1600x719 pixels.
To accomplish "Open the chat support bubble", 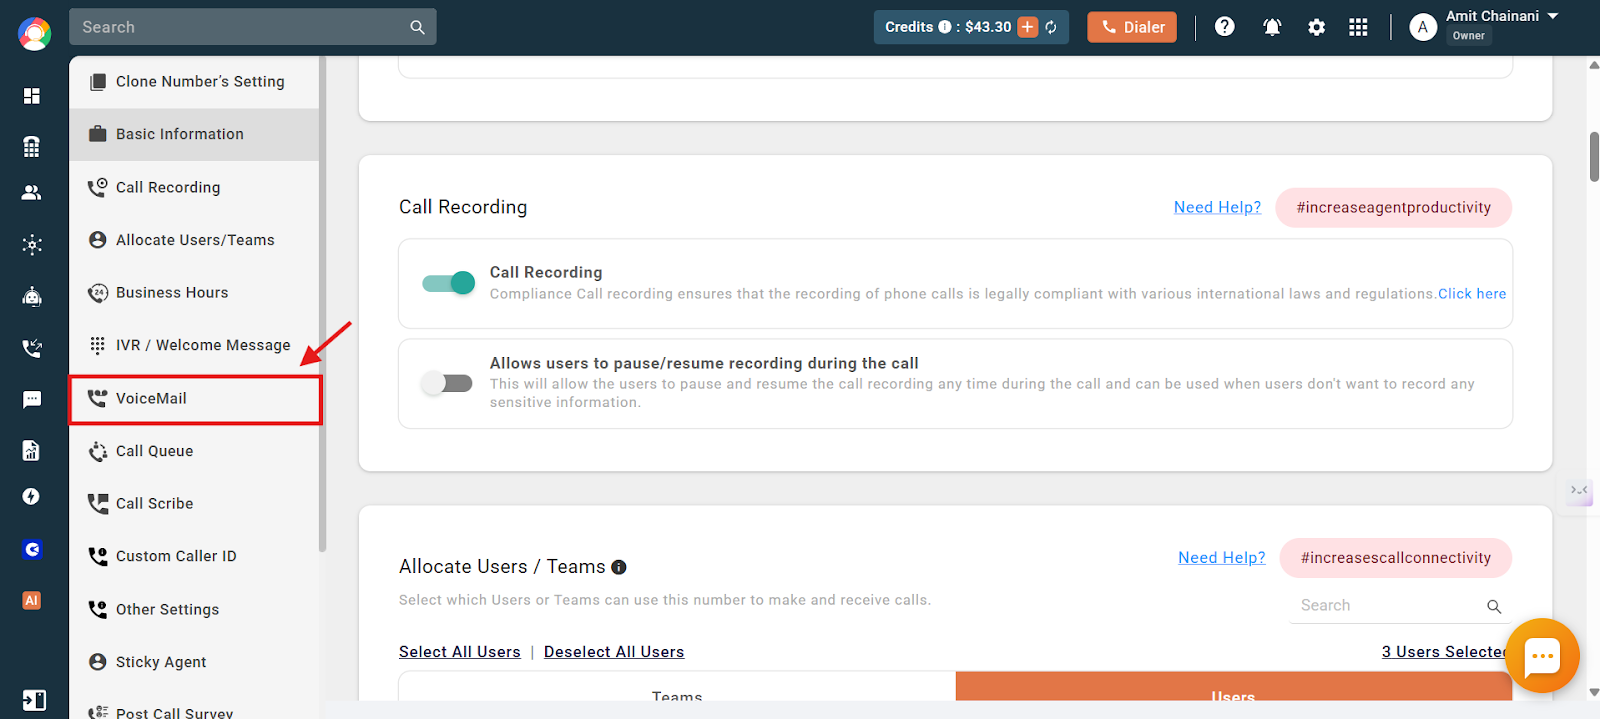I will coord(1542,656).
